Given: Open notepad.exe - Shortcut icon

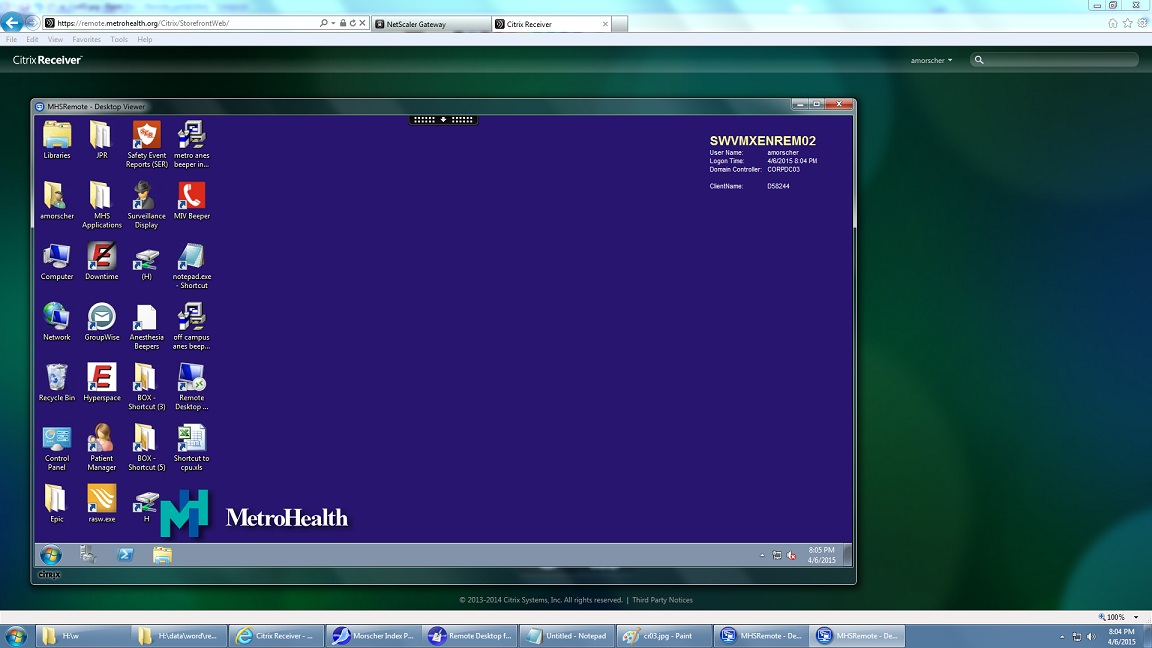Looking at the screenshot, I should click(x=191, y=266).
